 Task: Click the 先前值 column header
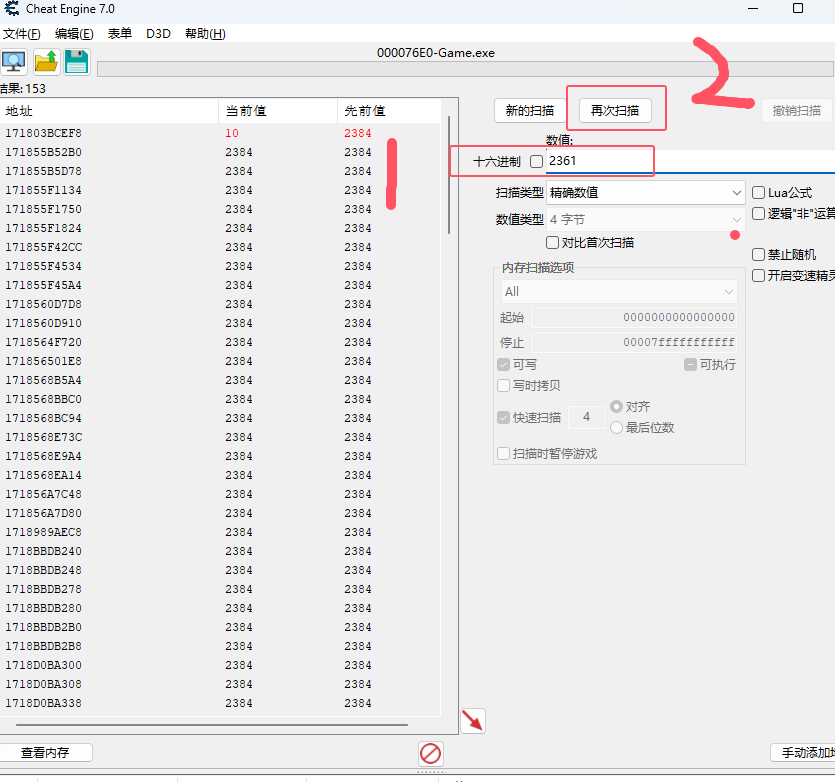click(x=389, y=111)
